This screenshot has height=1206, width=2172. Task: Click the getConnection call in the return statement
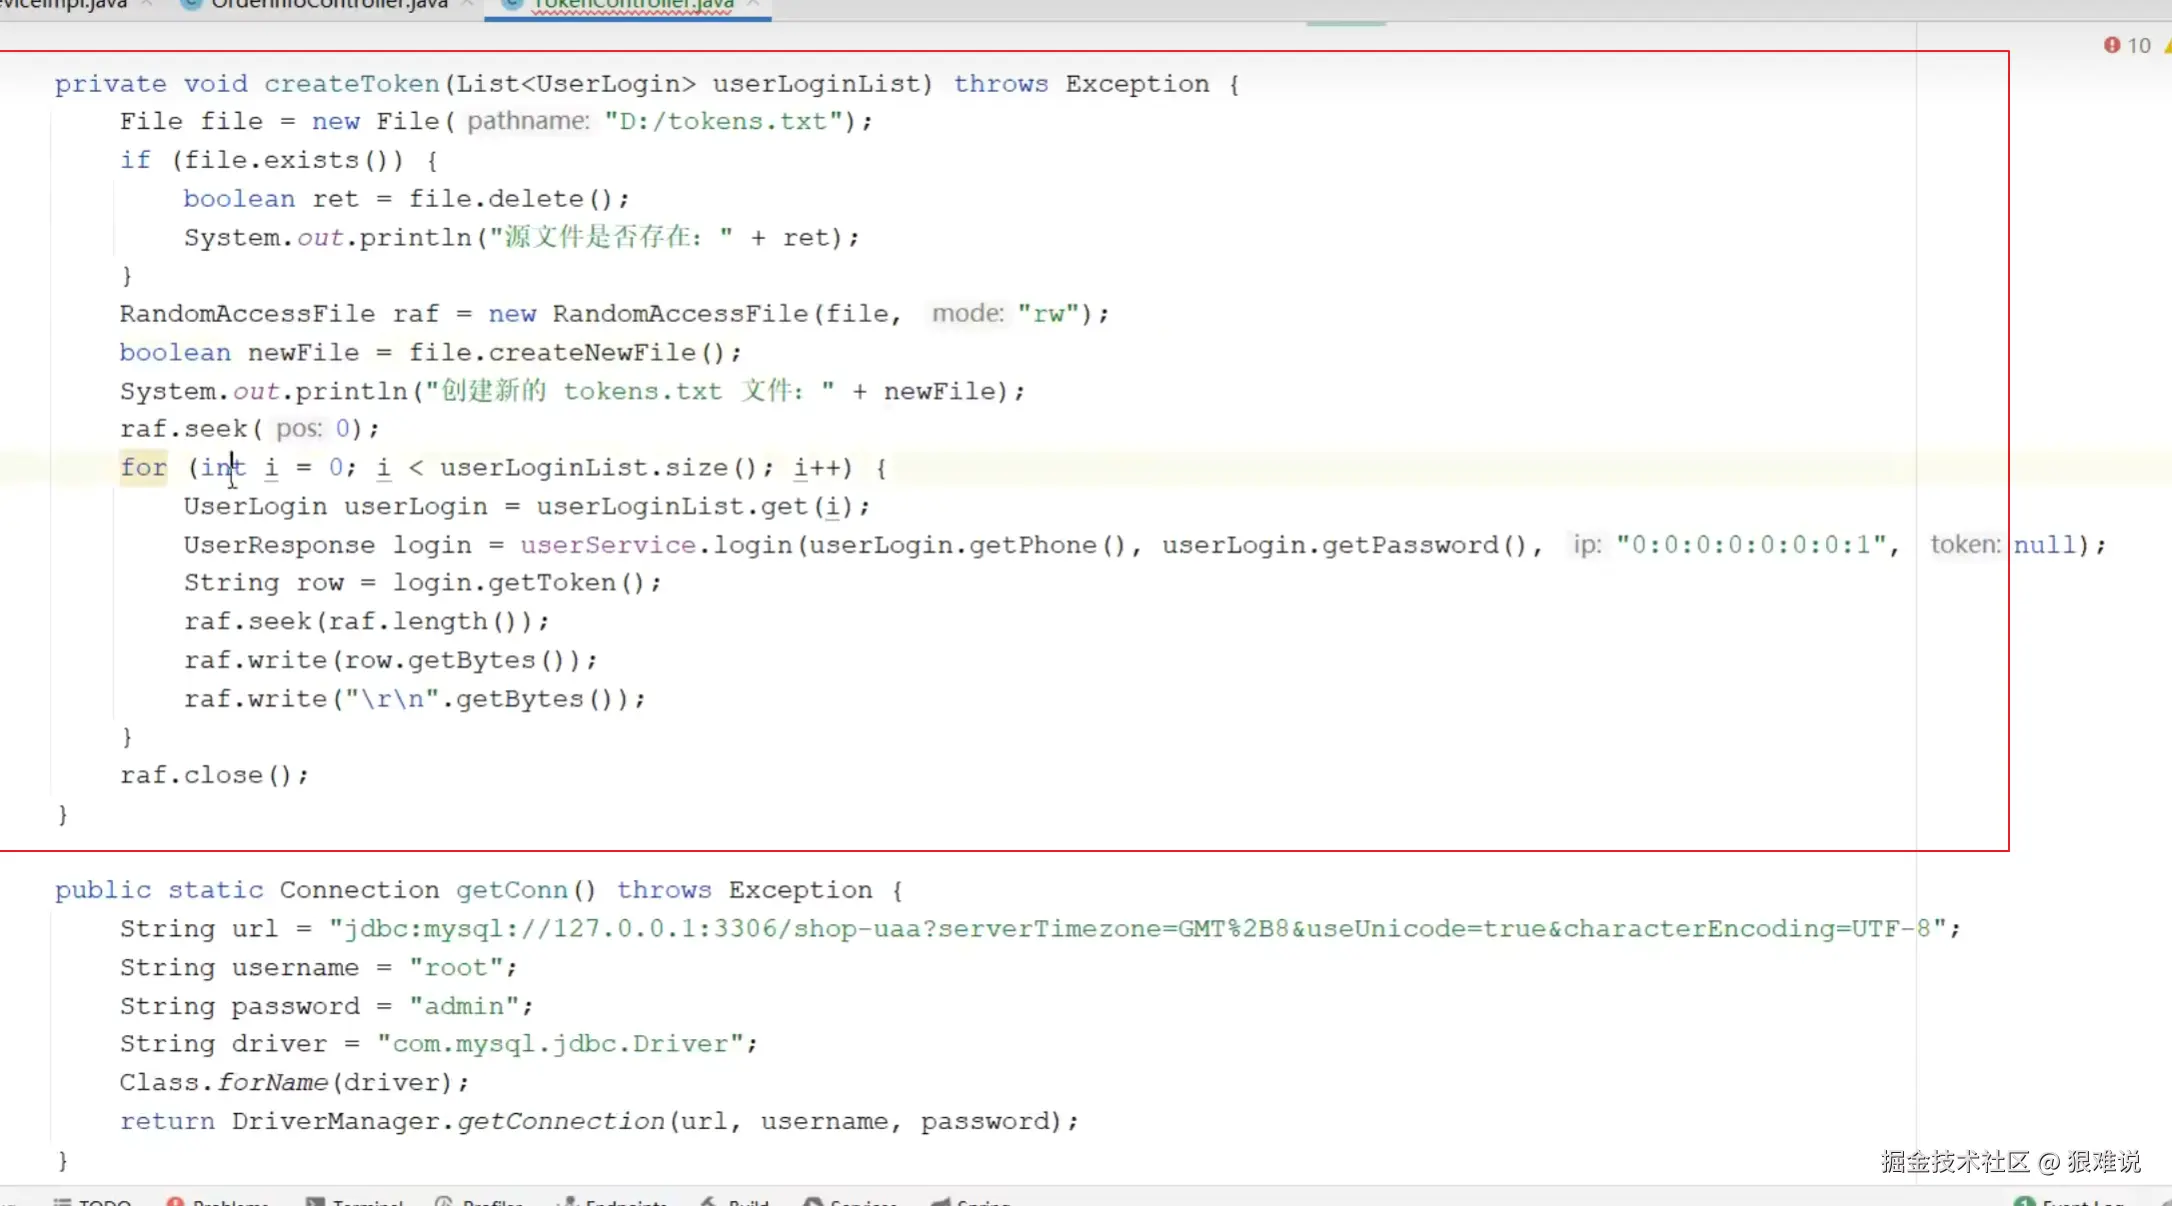560,1122
